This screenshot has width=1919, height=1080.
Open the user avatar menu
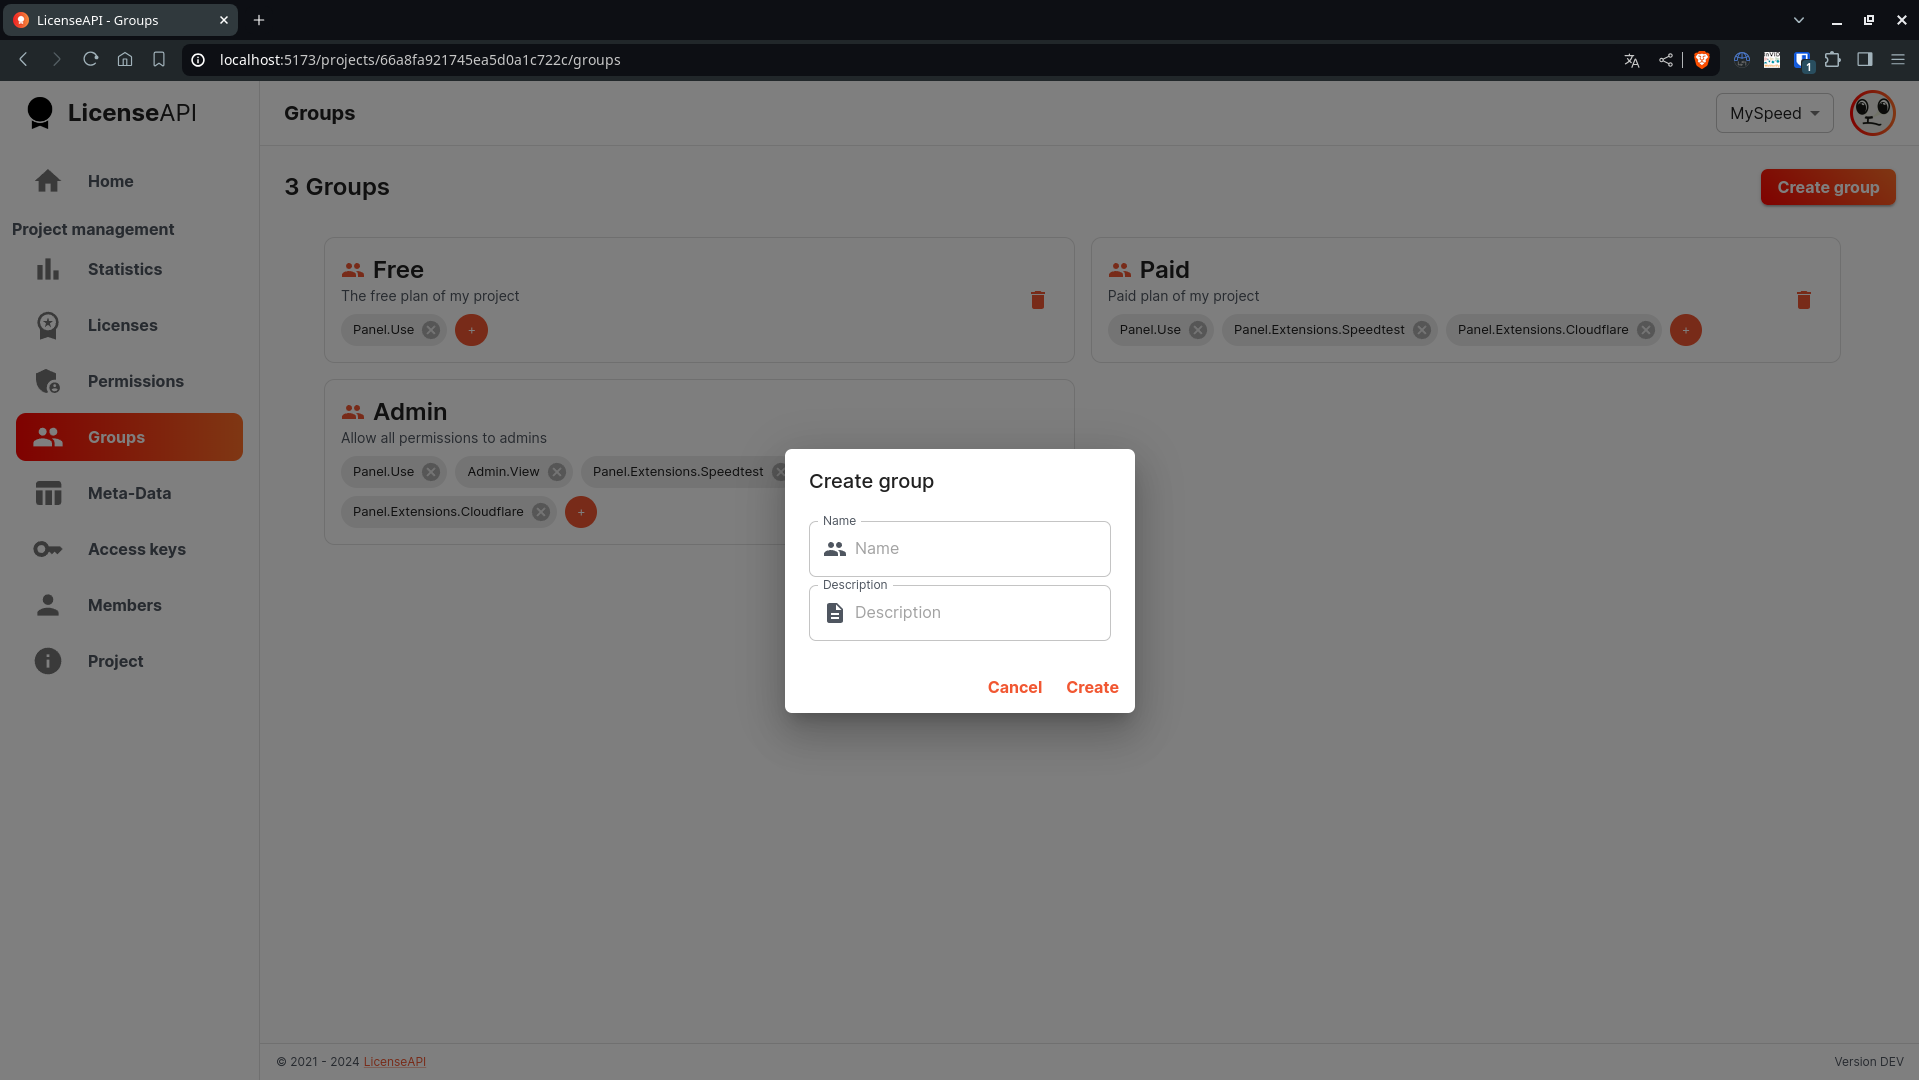[x=1872, y=113]
